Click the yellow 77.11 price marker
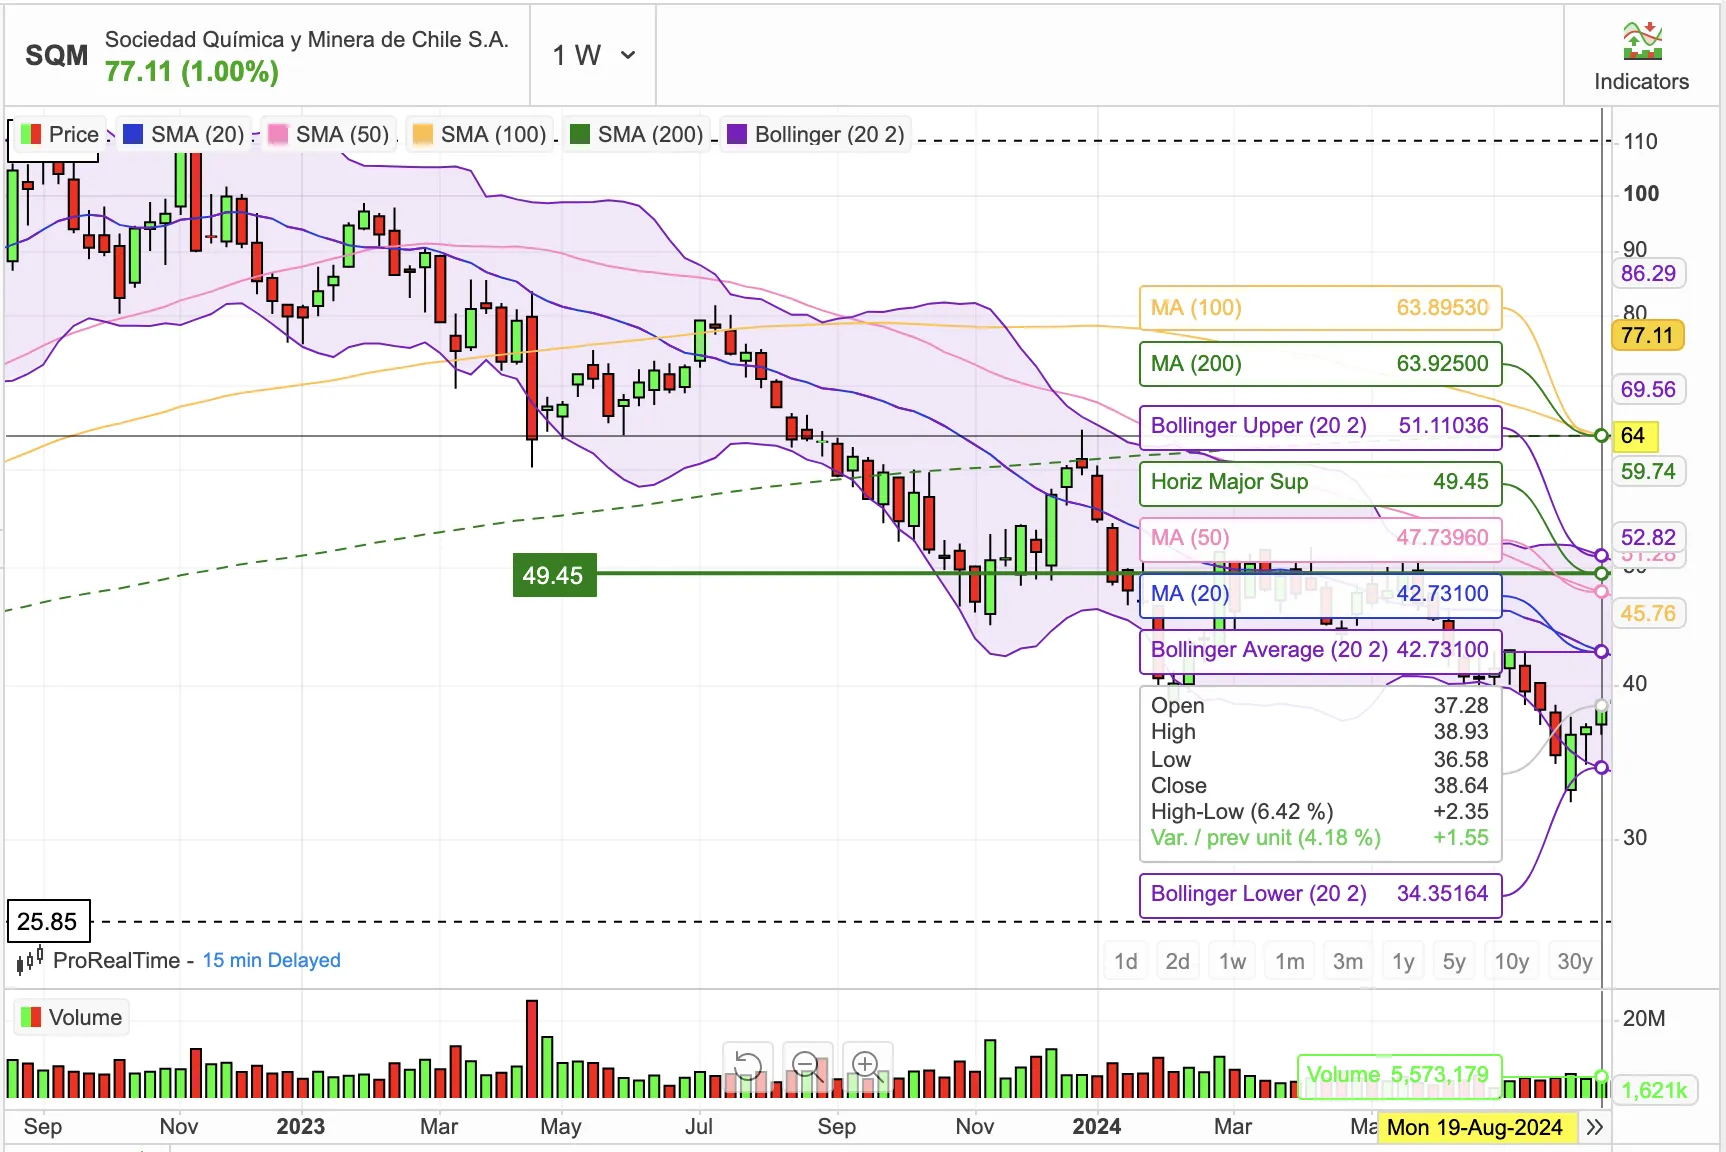The image size is (1726, 1152). [1648, 336]
